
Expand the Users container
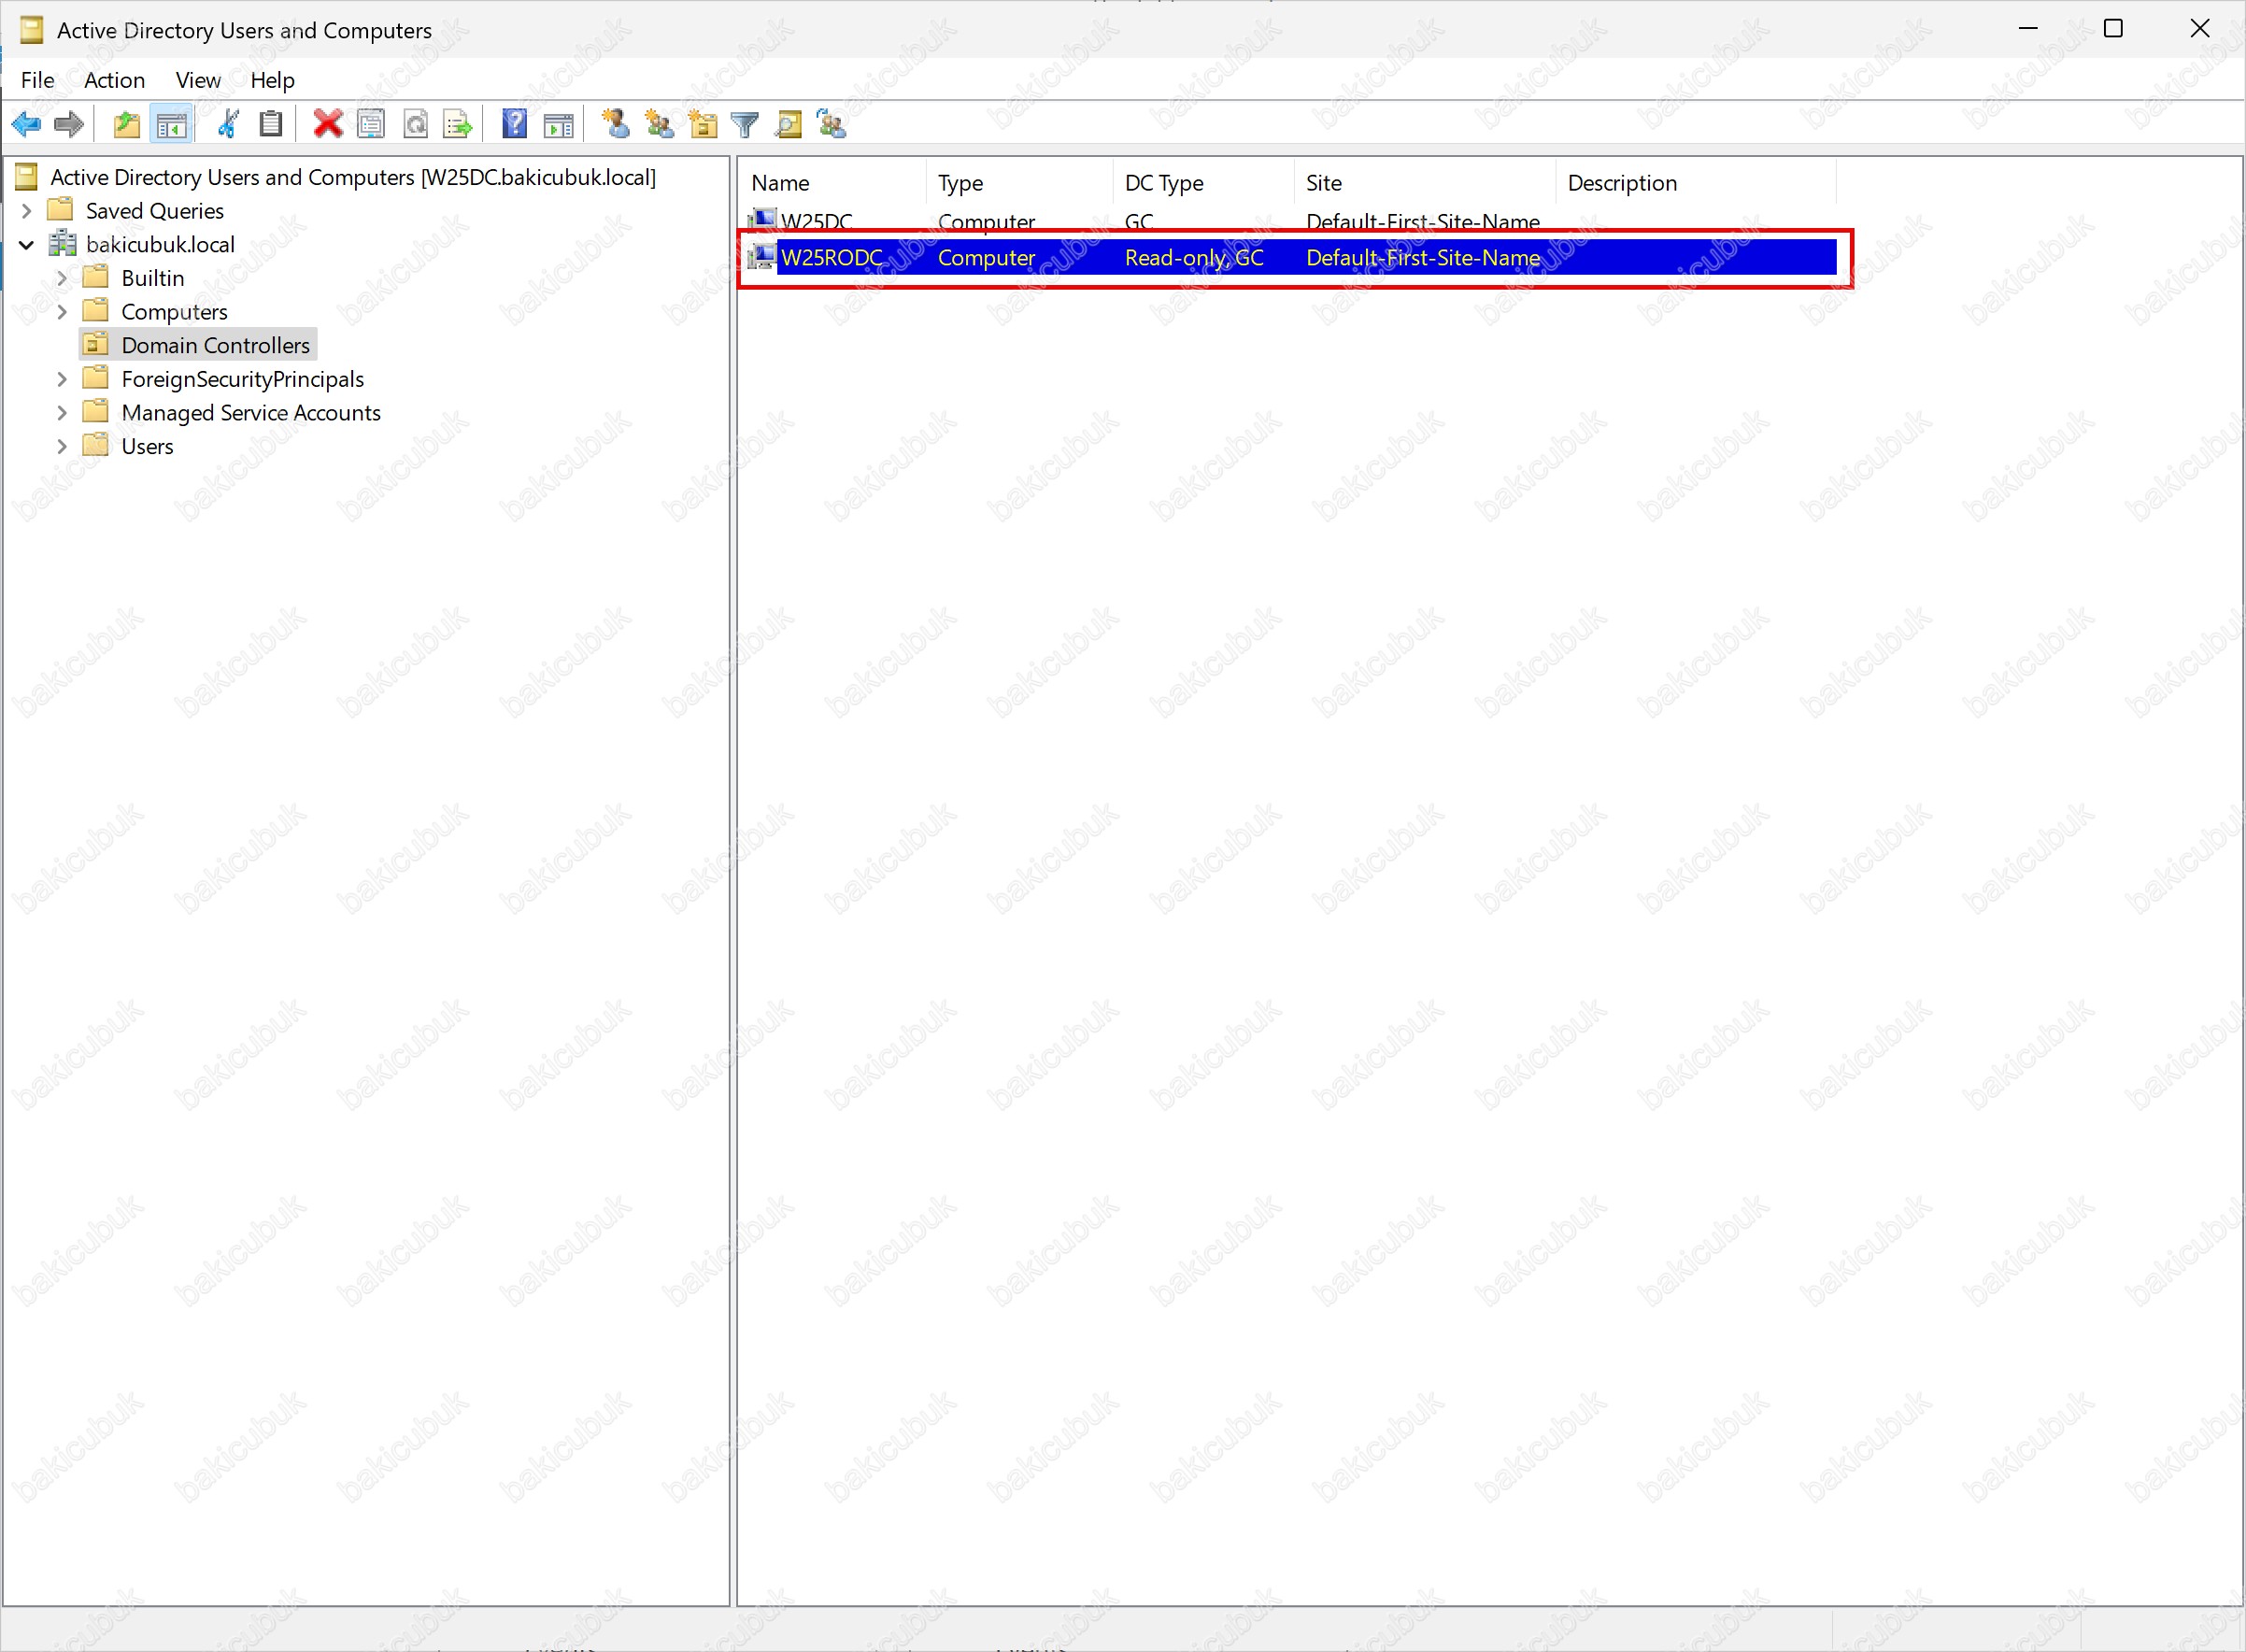click(62, 446)
